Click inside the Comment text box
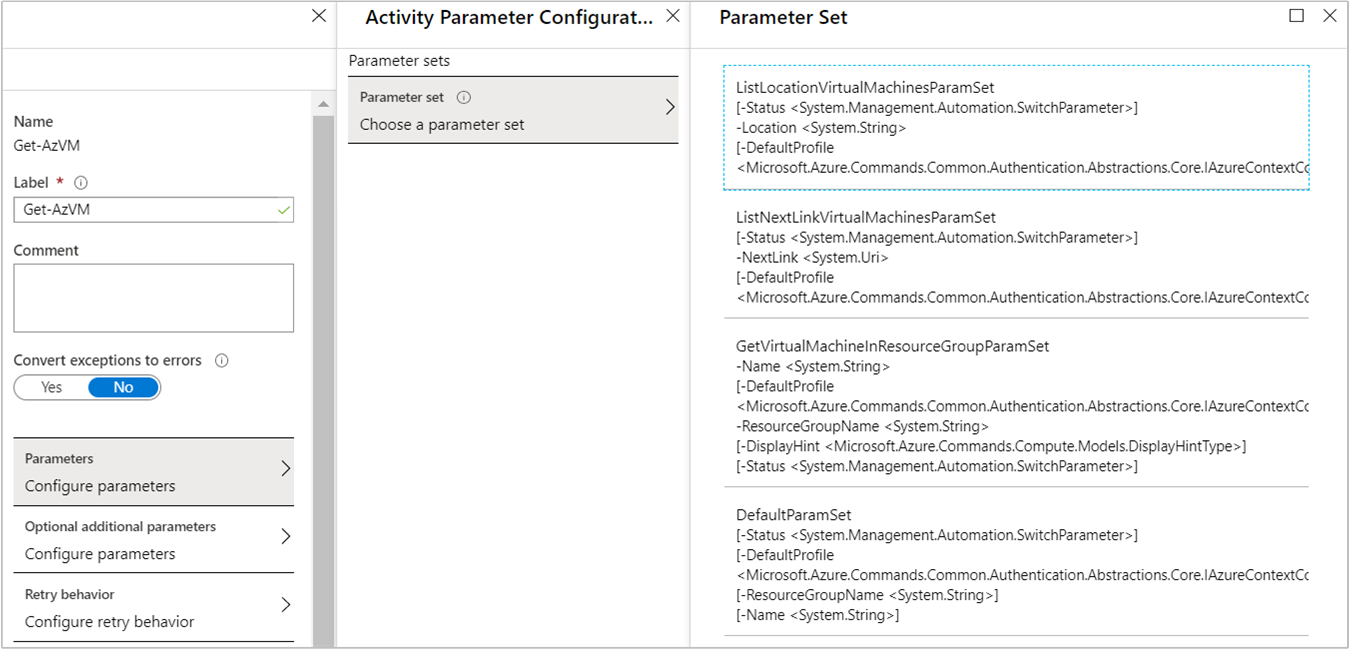 153,296
